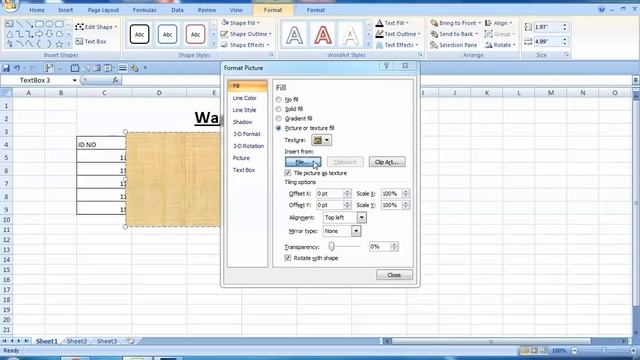Select Shadow category in Format Picture

[x=242, y=122]
